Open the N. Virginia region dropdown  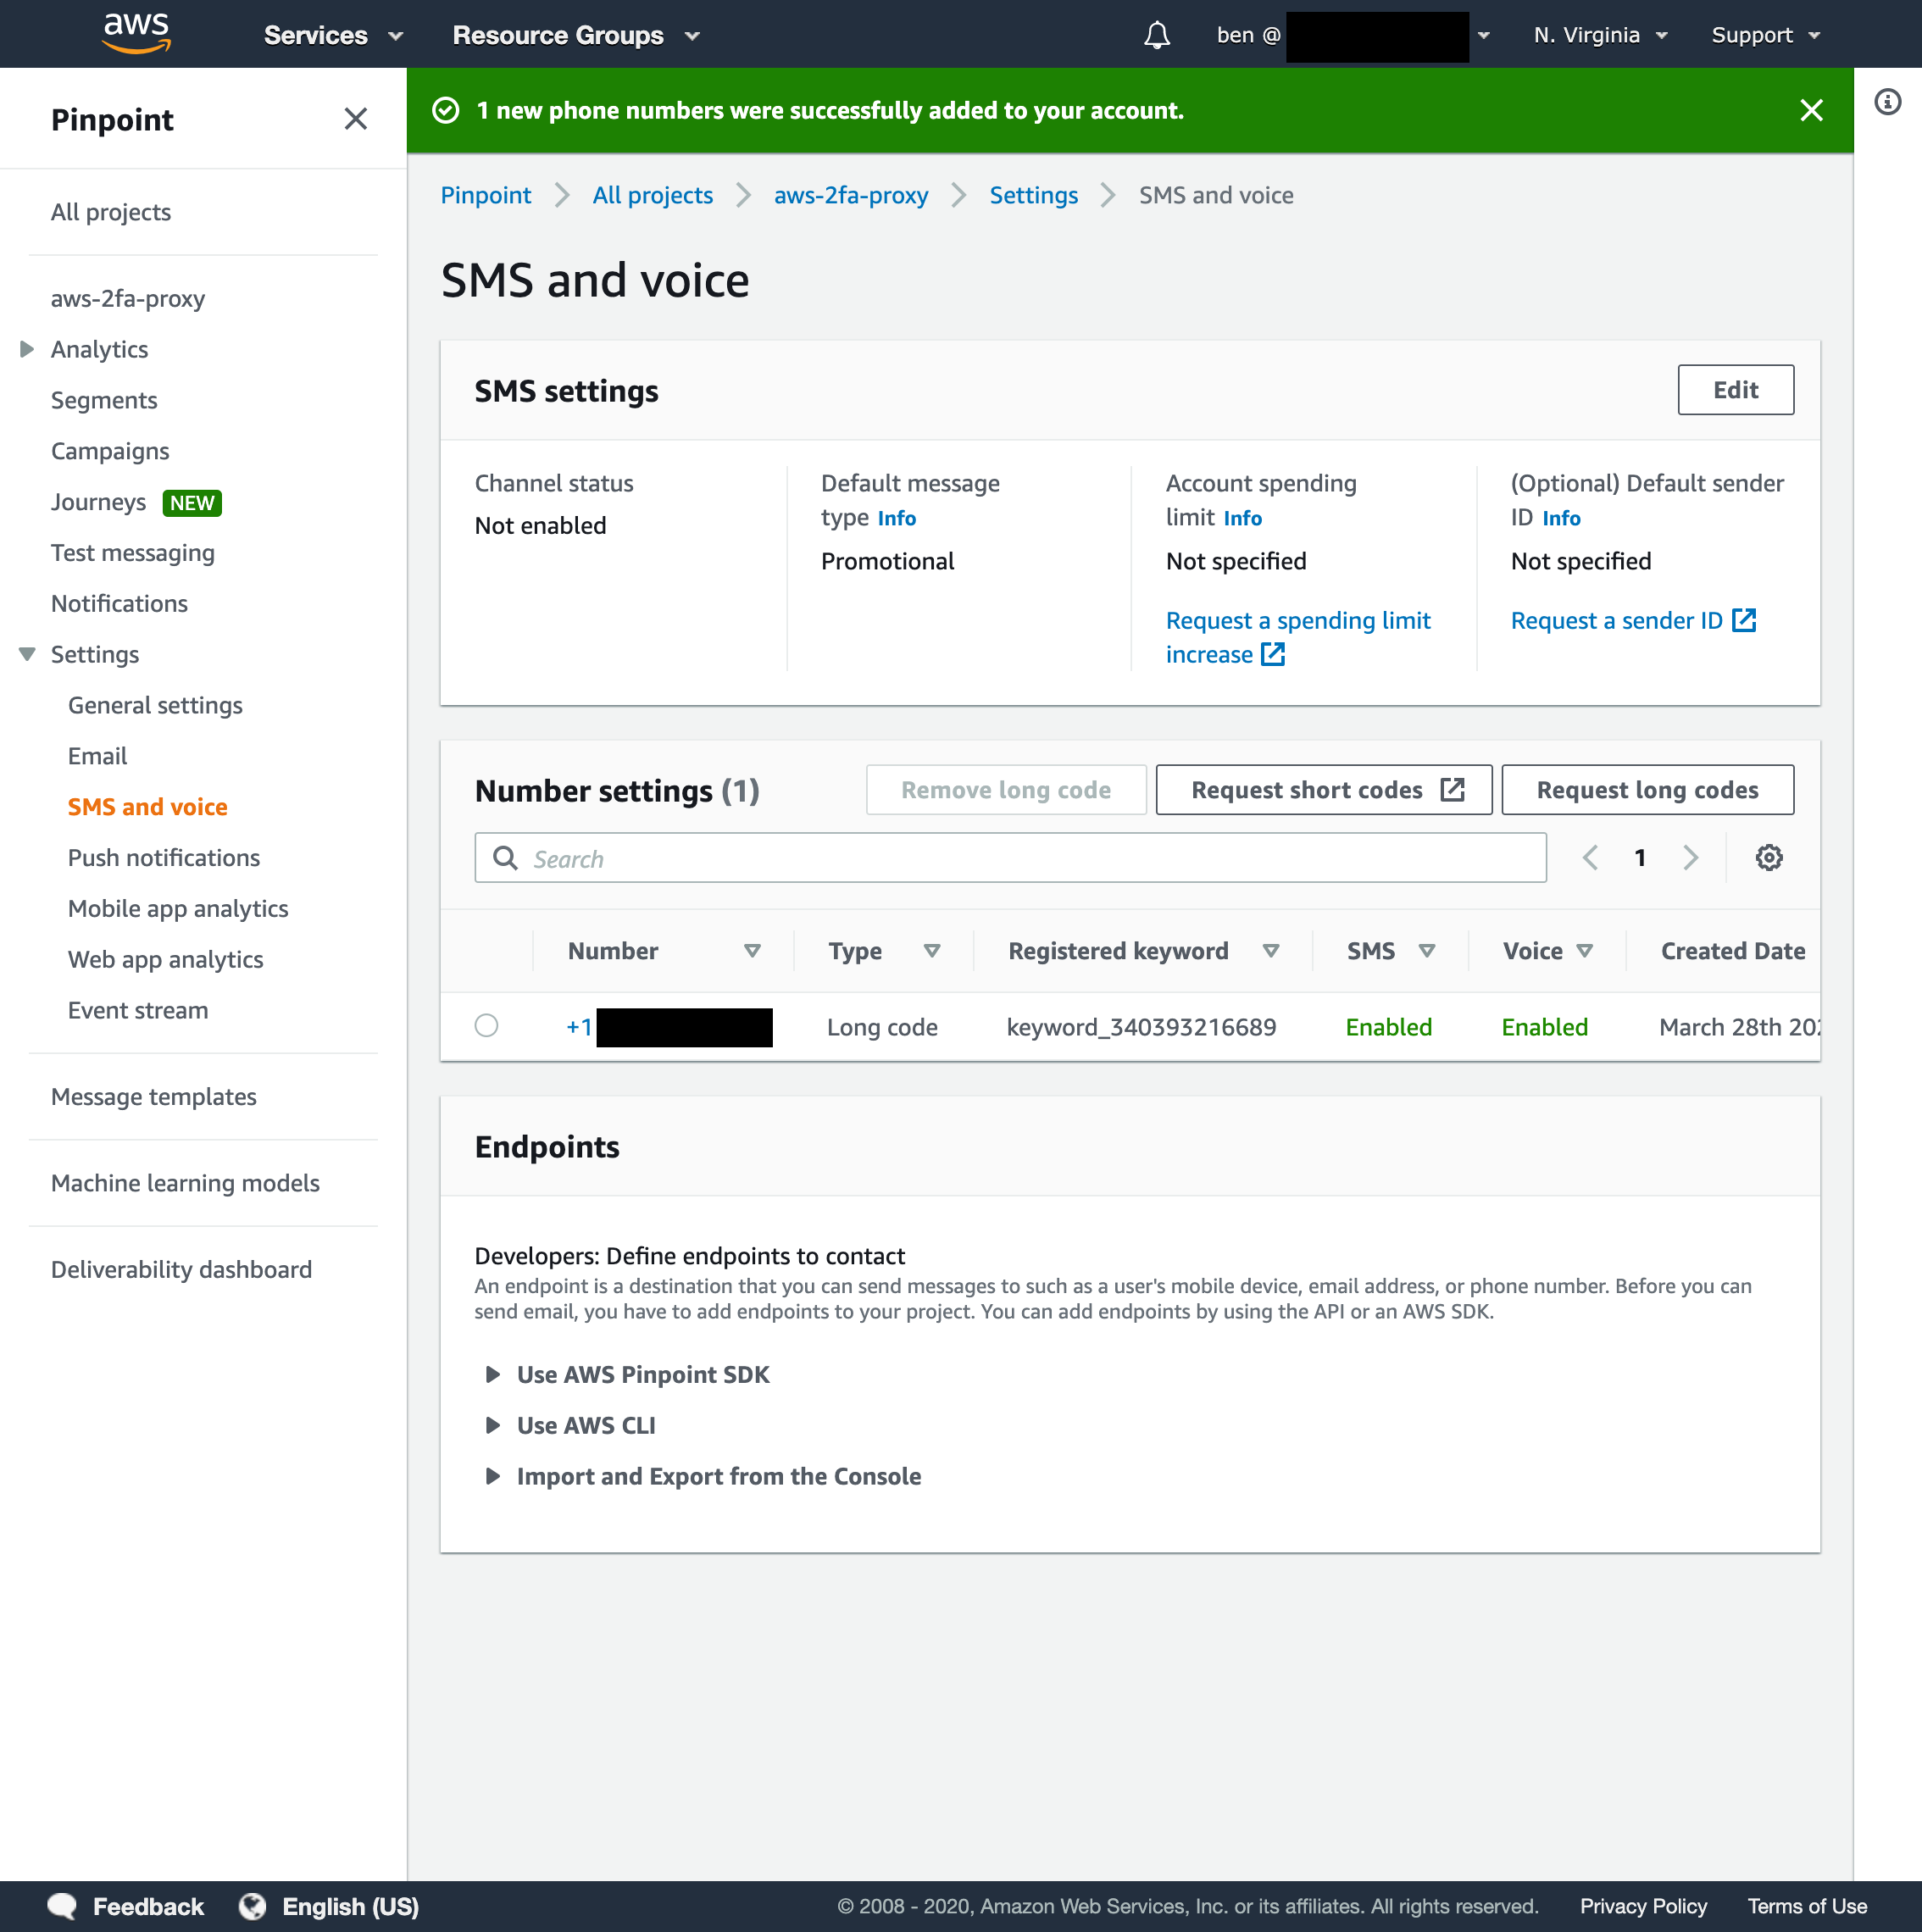(1600, 35)
